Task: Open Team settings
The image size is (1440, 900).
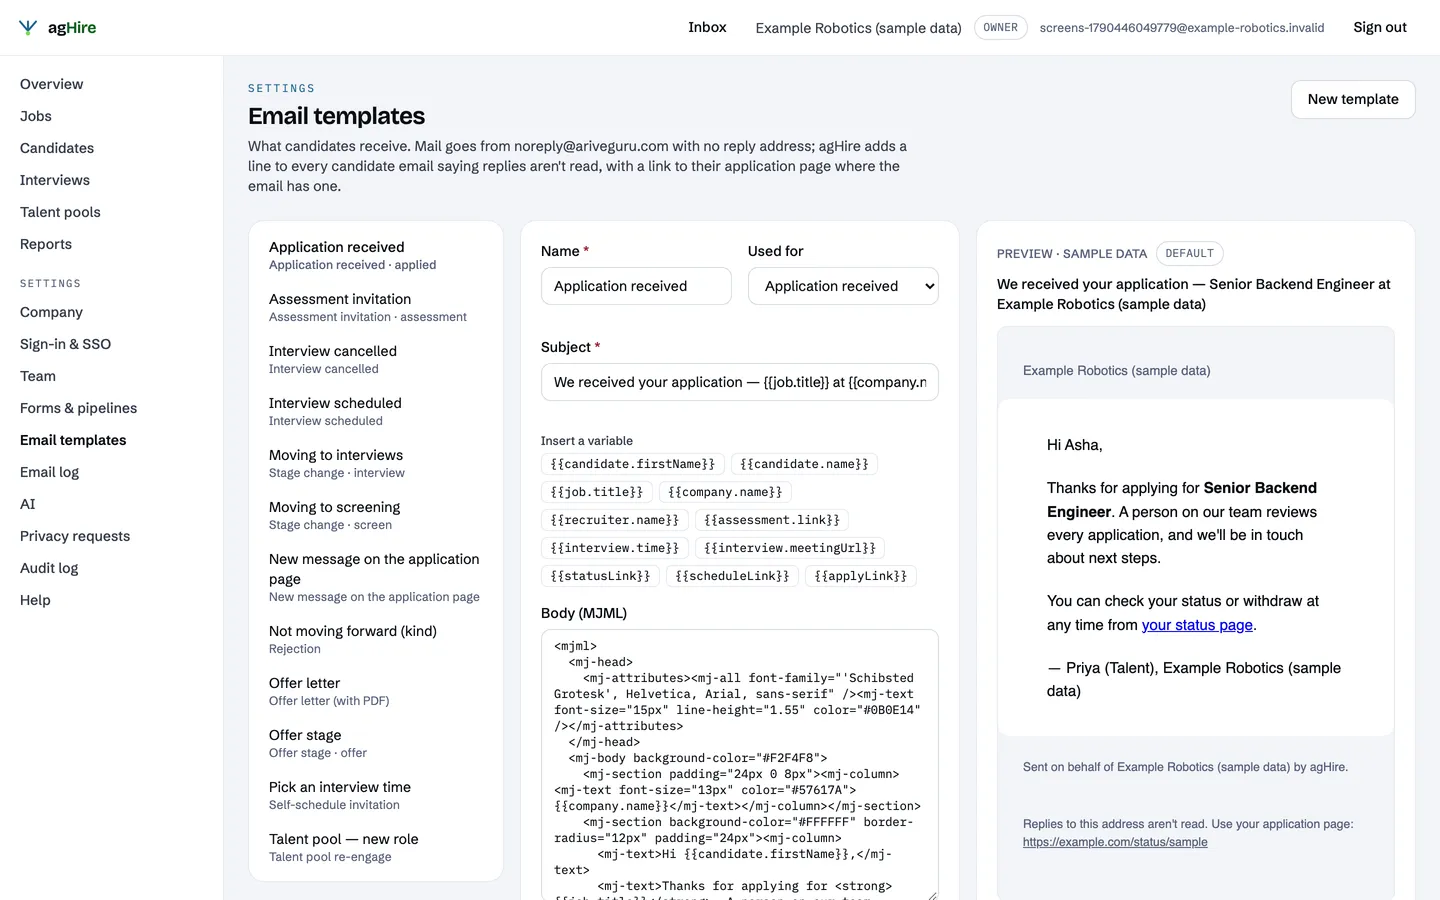Action: point(38,376)
